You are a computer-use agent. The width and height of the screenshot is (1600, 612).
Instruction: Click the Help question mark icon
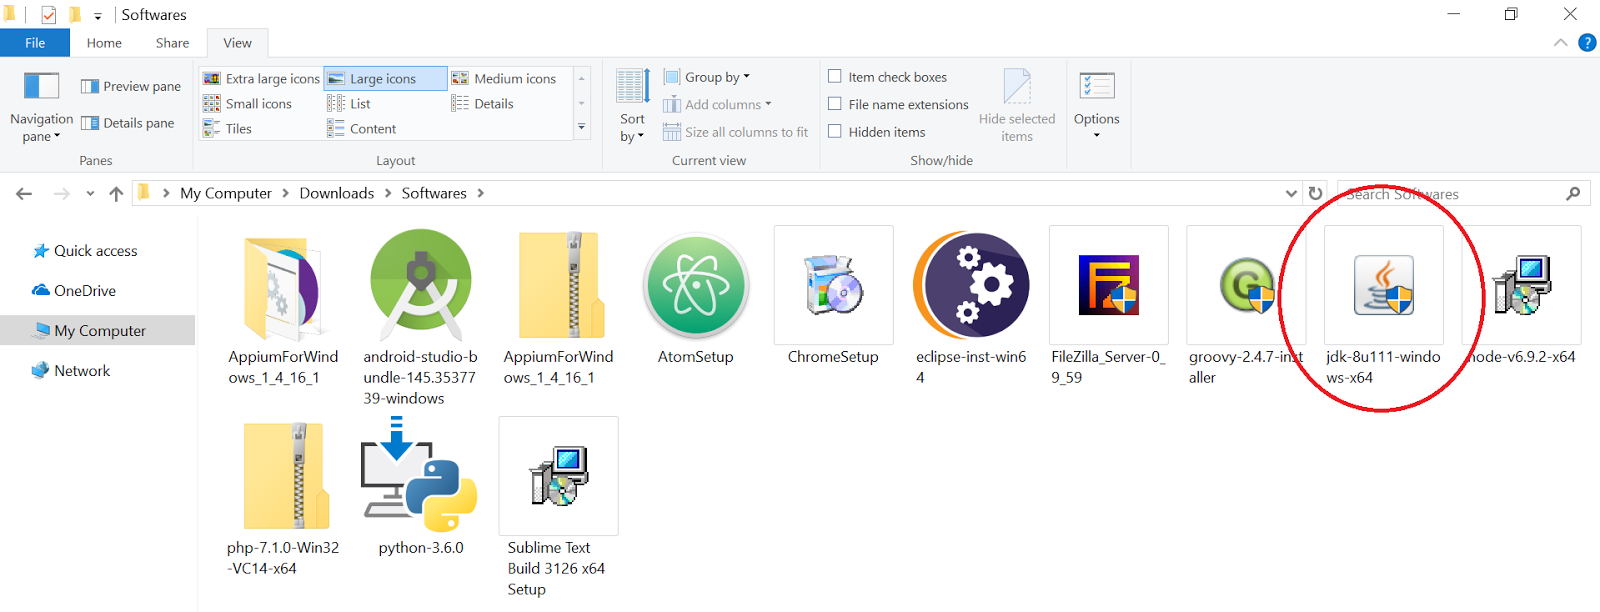[x=1587, y=43]
